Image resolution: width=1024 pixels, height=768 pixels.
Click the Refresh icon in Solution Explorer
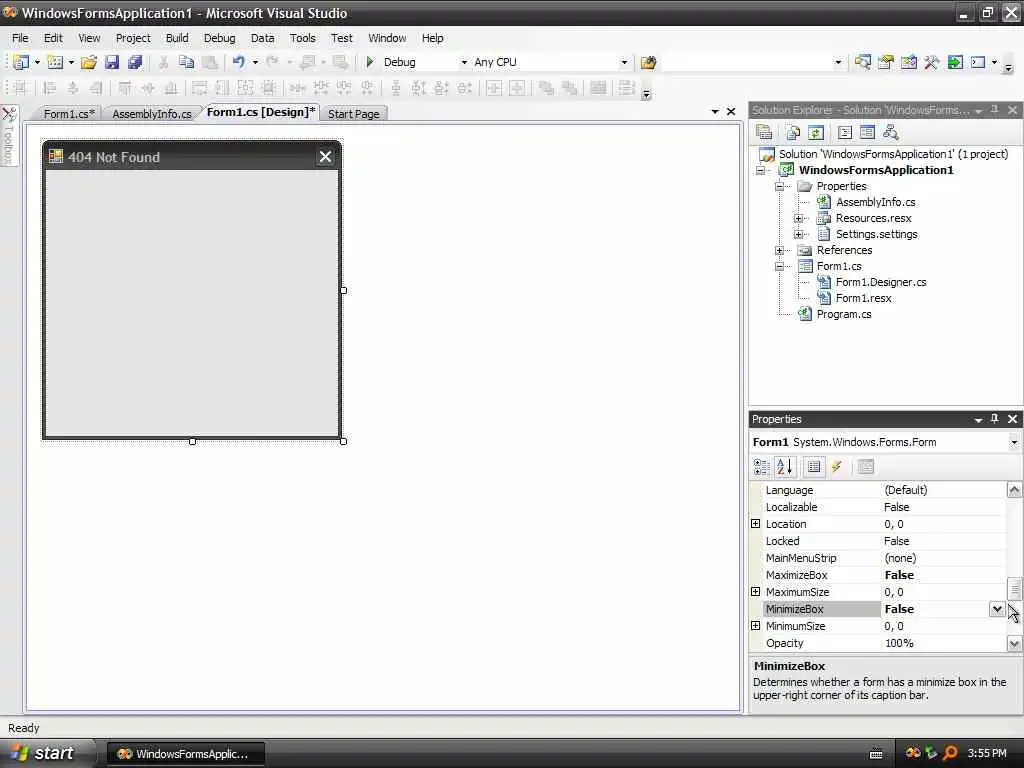tap(816, 133)
